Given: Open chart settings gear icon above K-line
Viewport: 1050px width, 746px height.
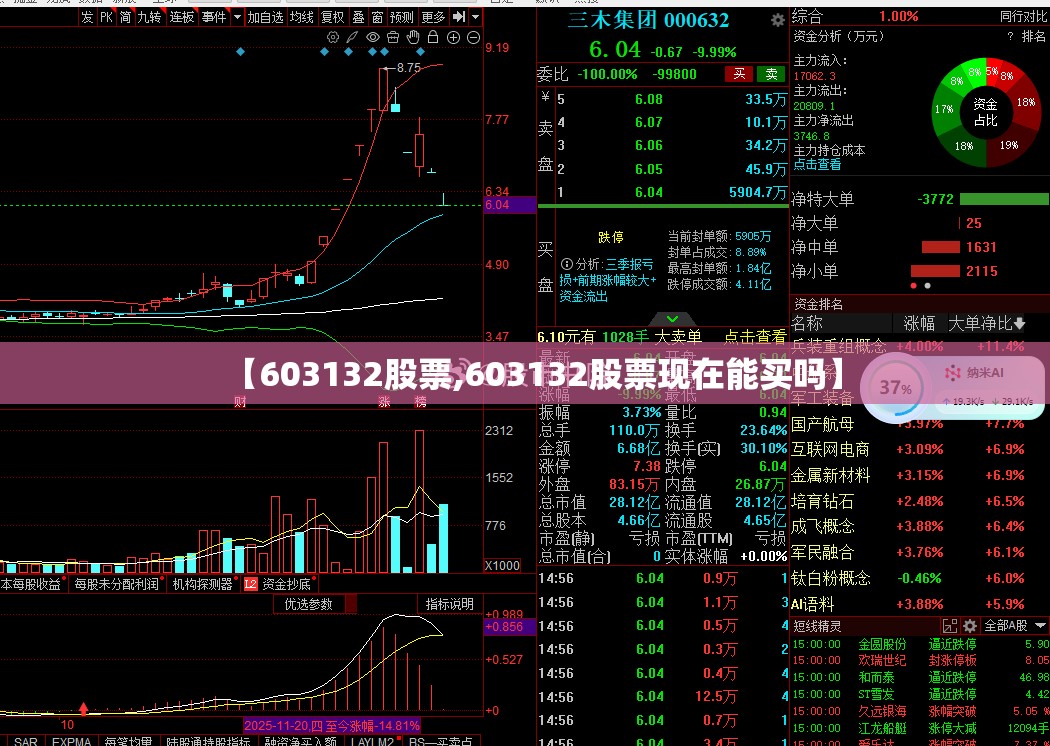Looking at the screenshot, I should (x=333, y=38).
